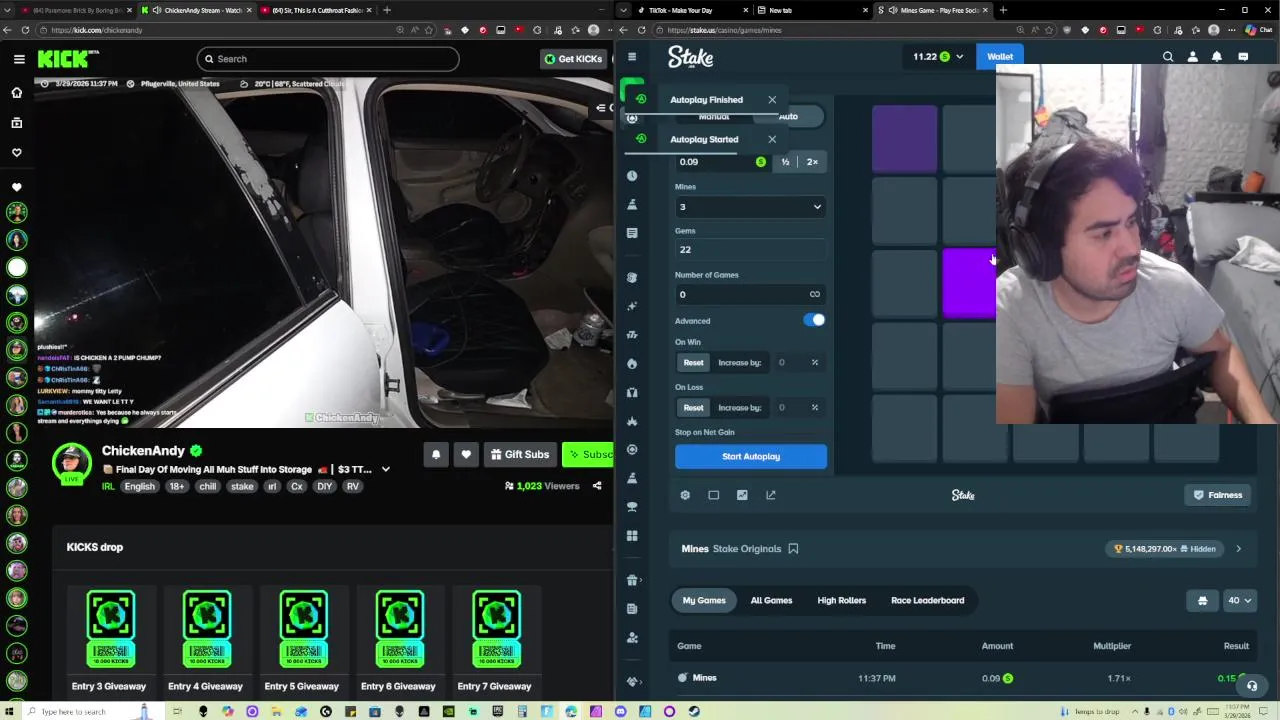Open Windows Start menu
The height and width of the screenshot is (720, 1280).
point(9,711)
